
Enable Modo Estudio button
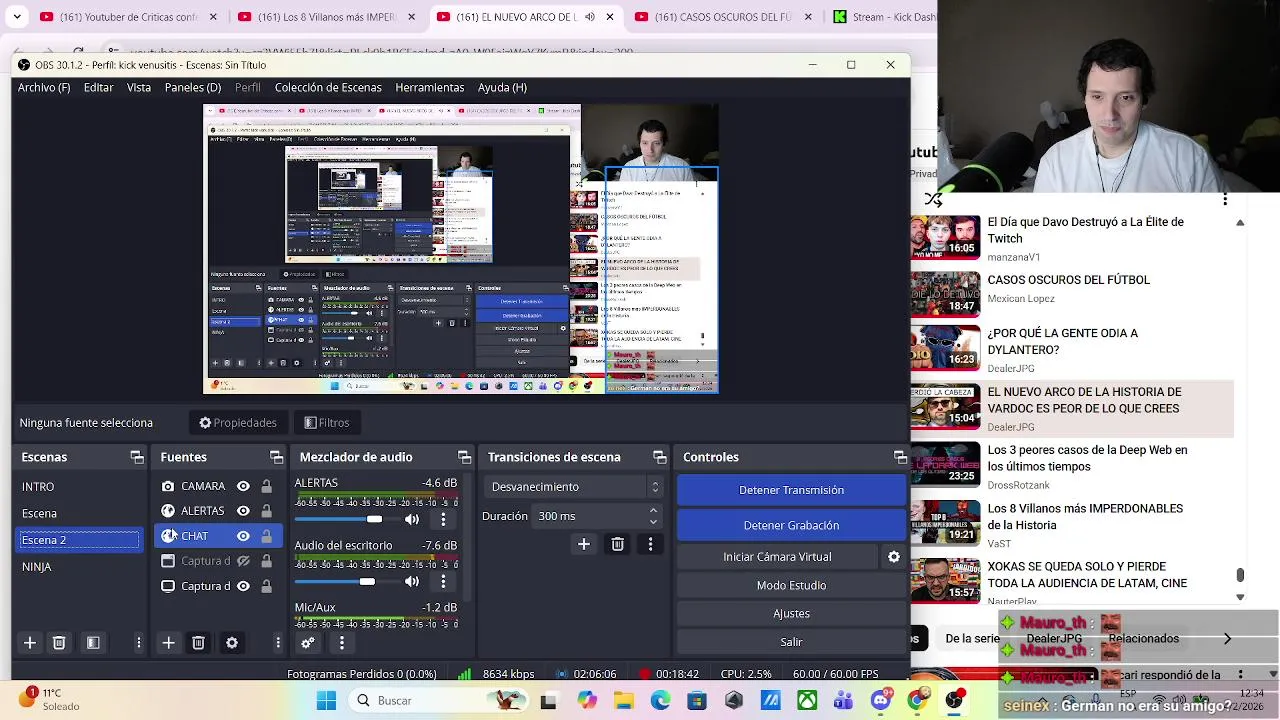point(791,585)
